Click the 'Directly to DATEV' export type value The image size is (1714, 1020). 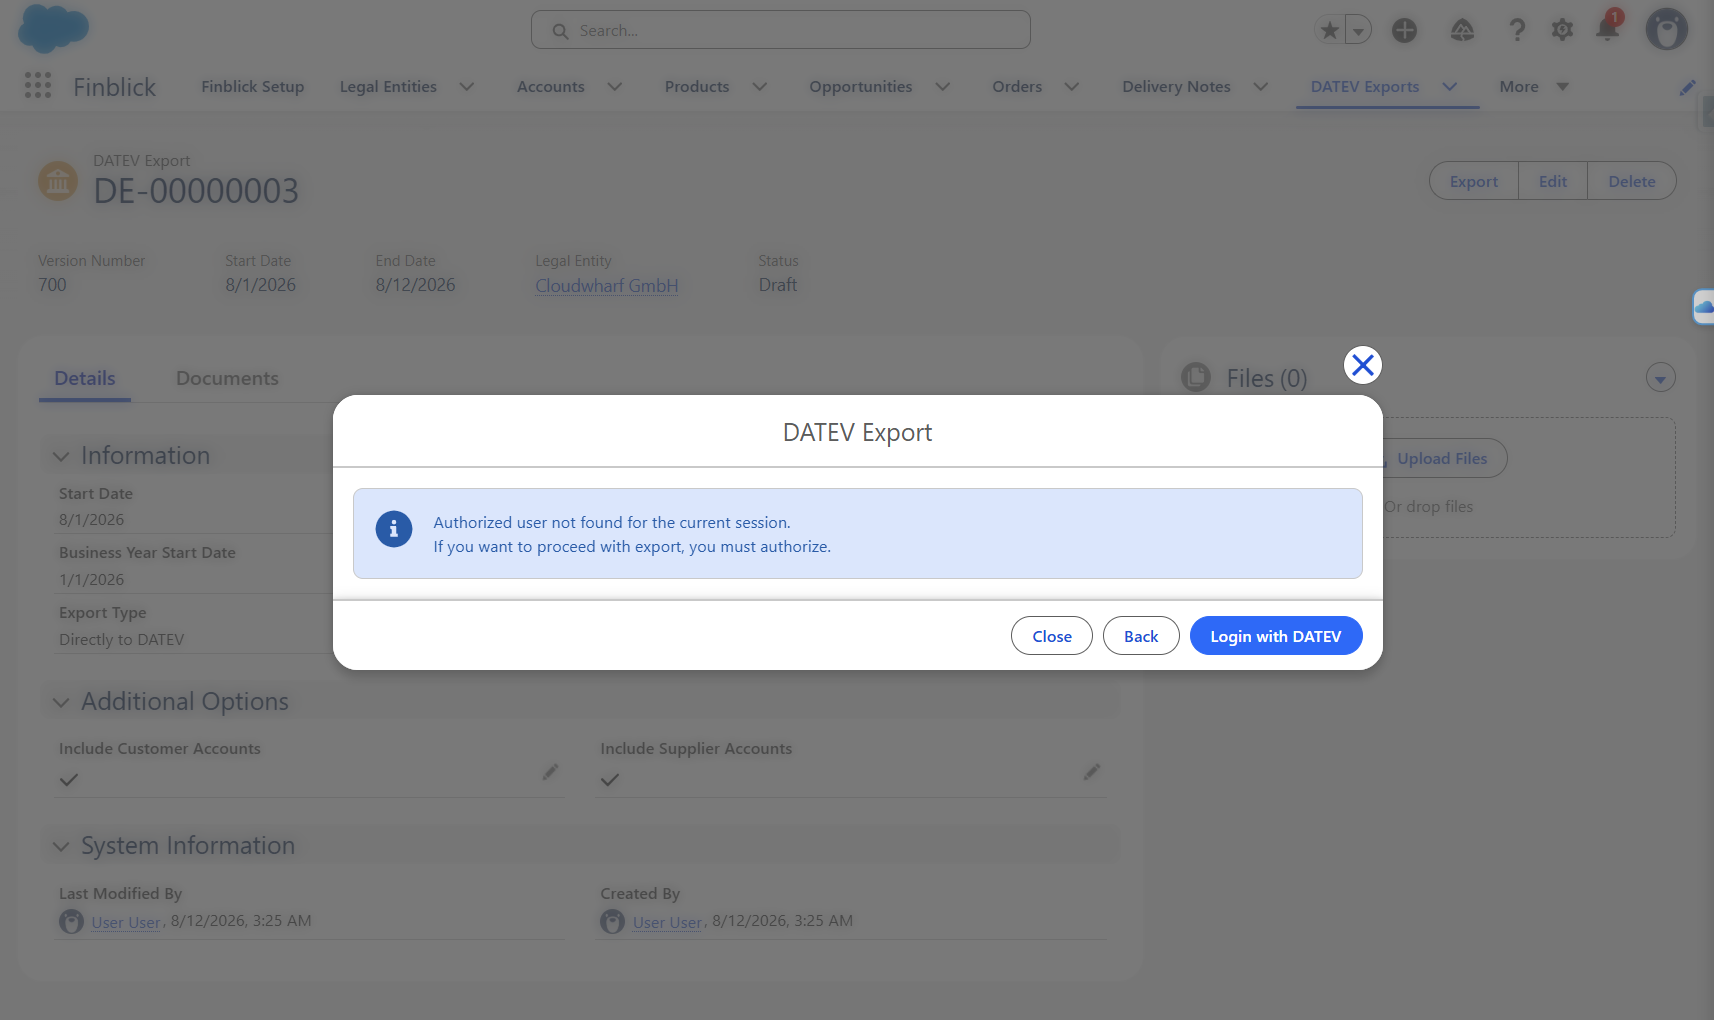pos(122,640)
